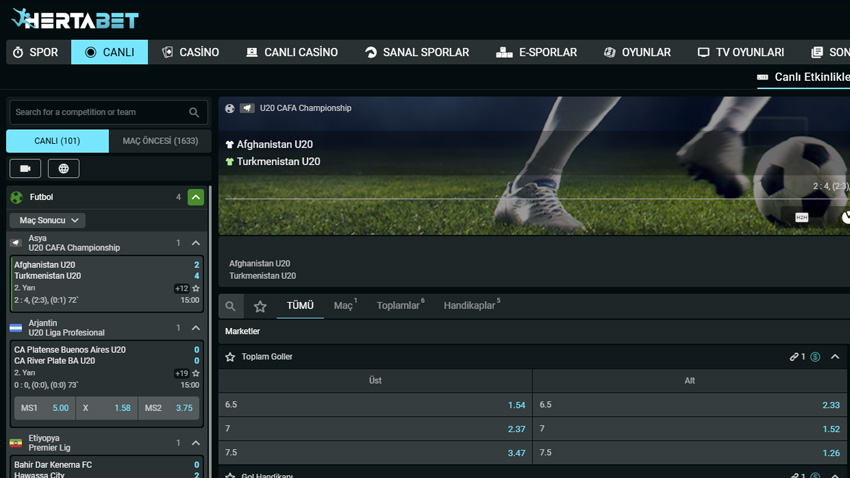Switch to MAÇ ÖNCESİ (1633) tab
850x478 pixels.
click(160, 141)
